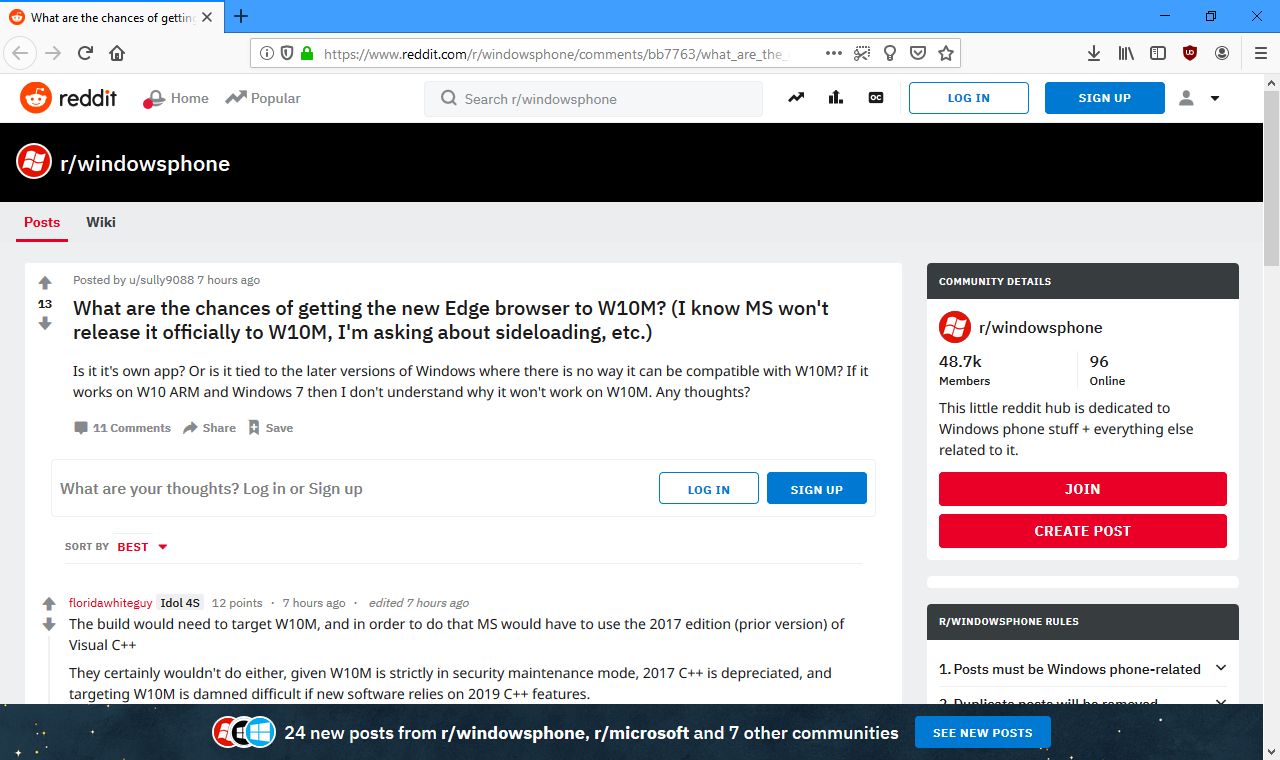
Task: Open tracking protection shield icon
Action: (287, 54)
